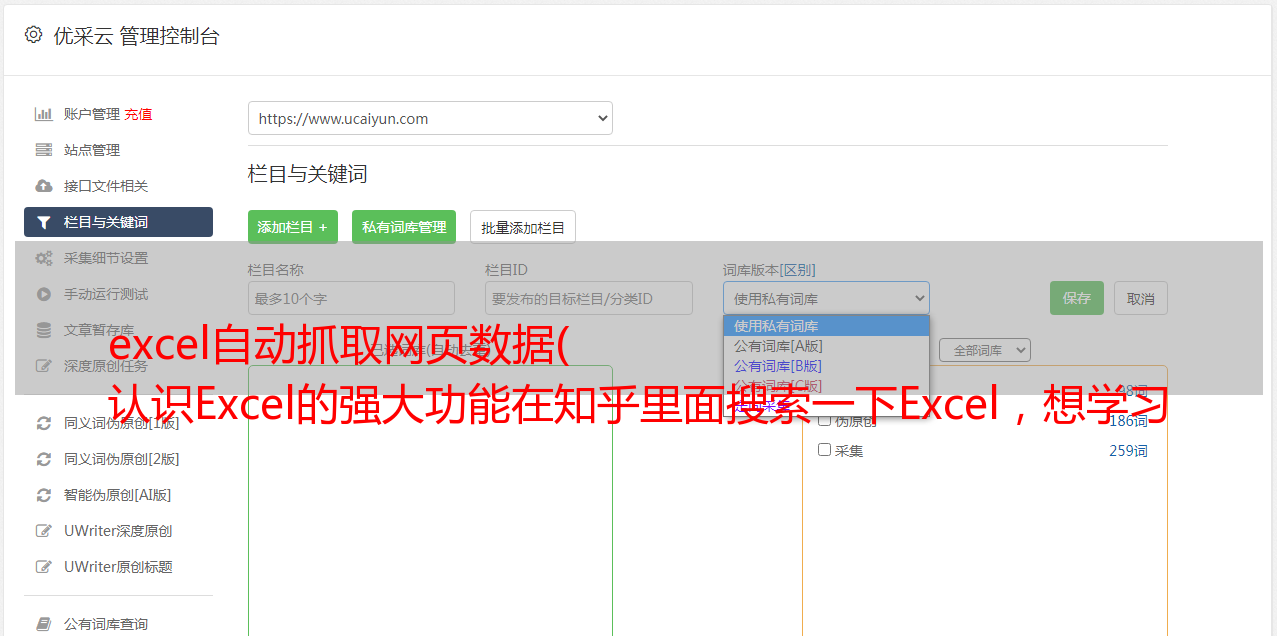Screen dimensions: 1277x636
Task: Click the 186词 count
Action: 1128,421
